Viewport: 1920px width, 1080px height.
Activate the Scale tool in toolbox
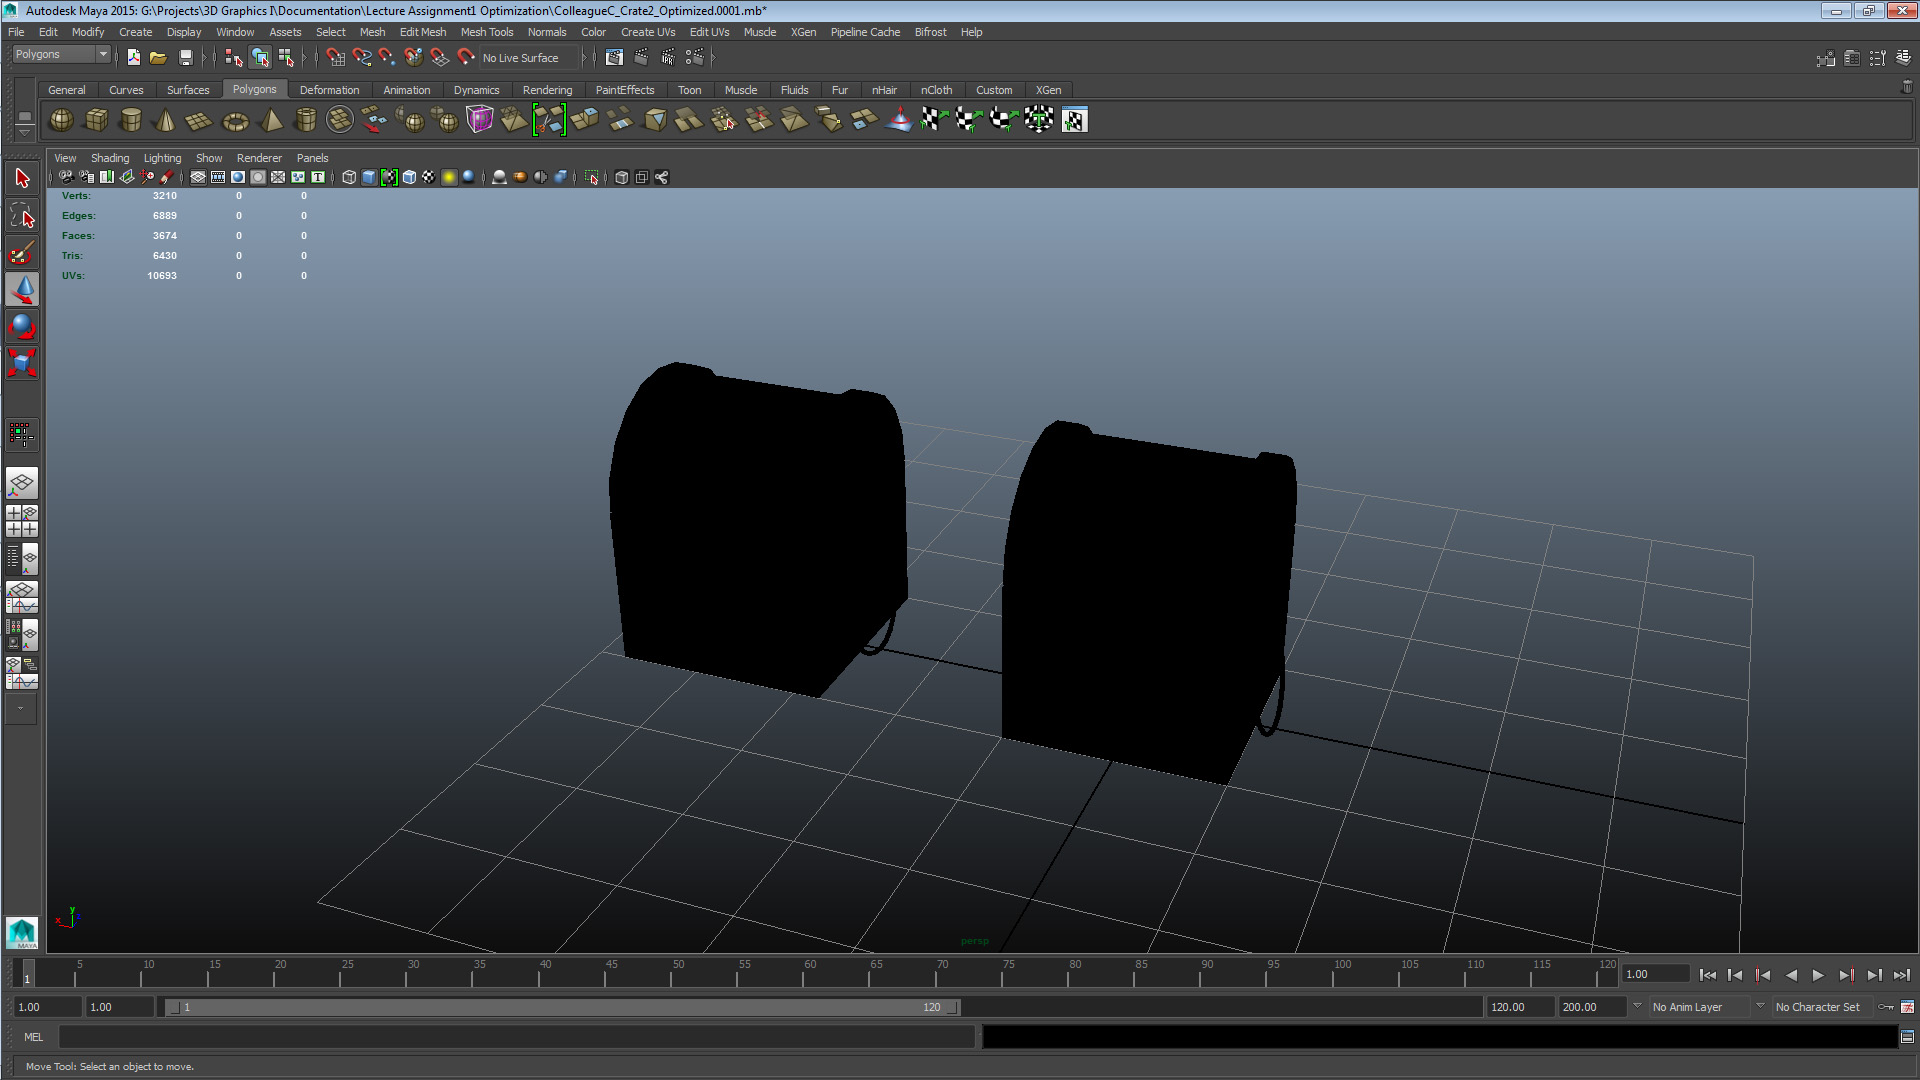[22, 362]
